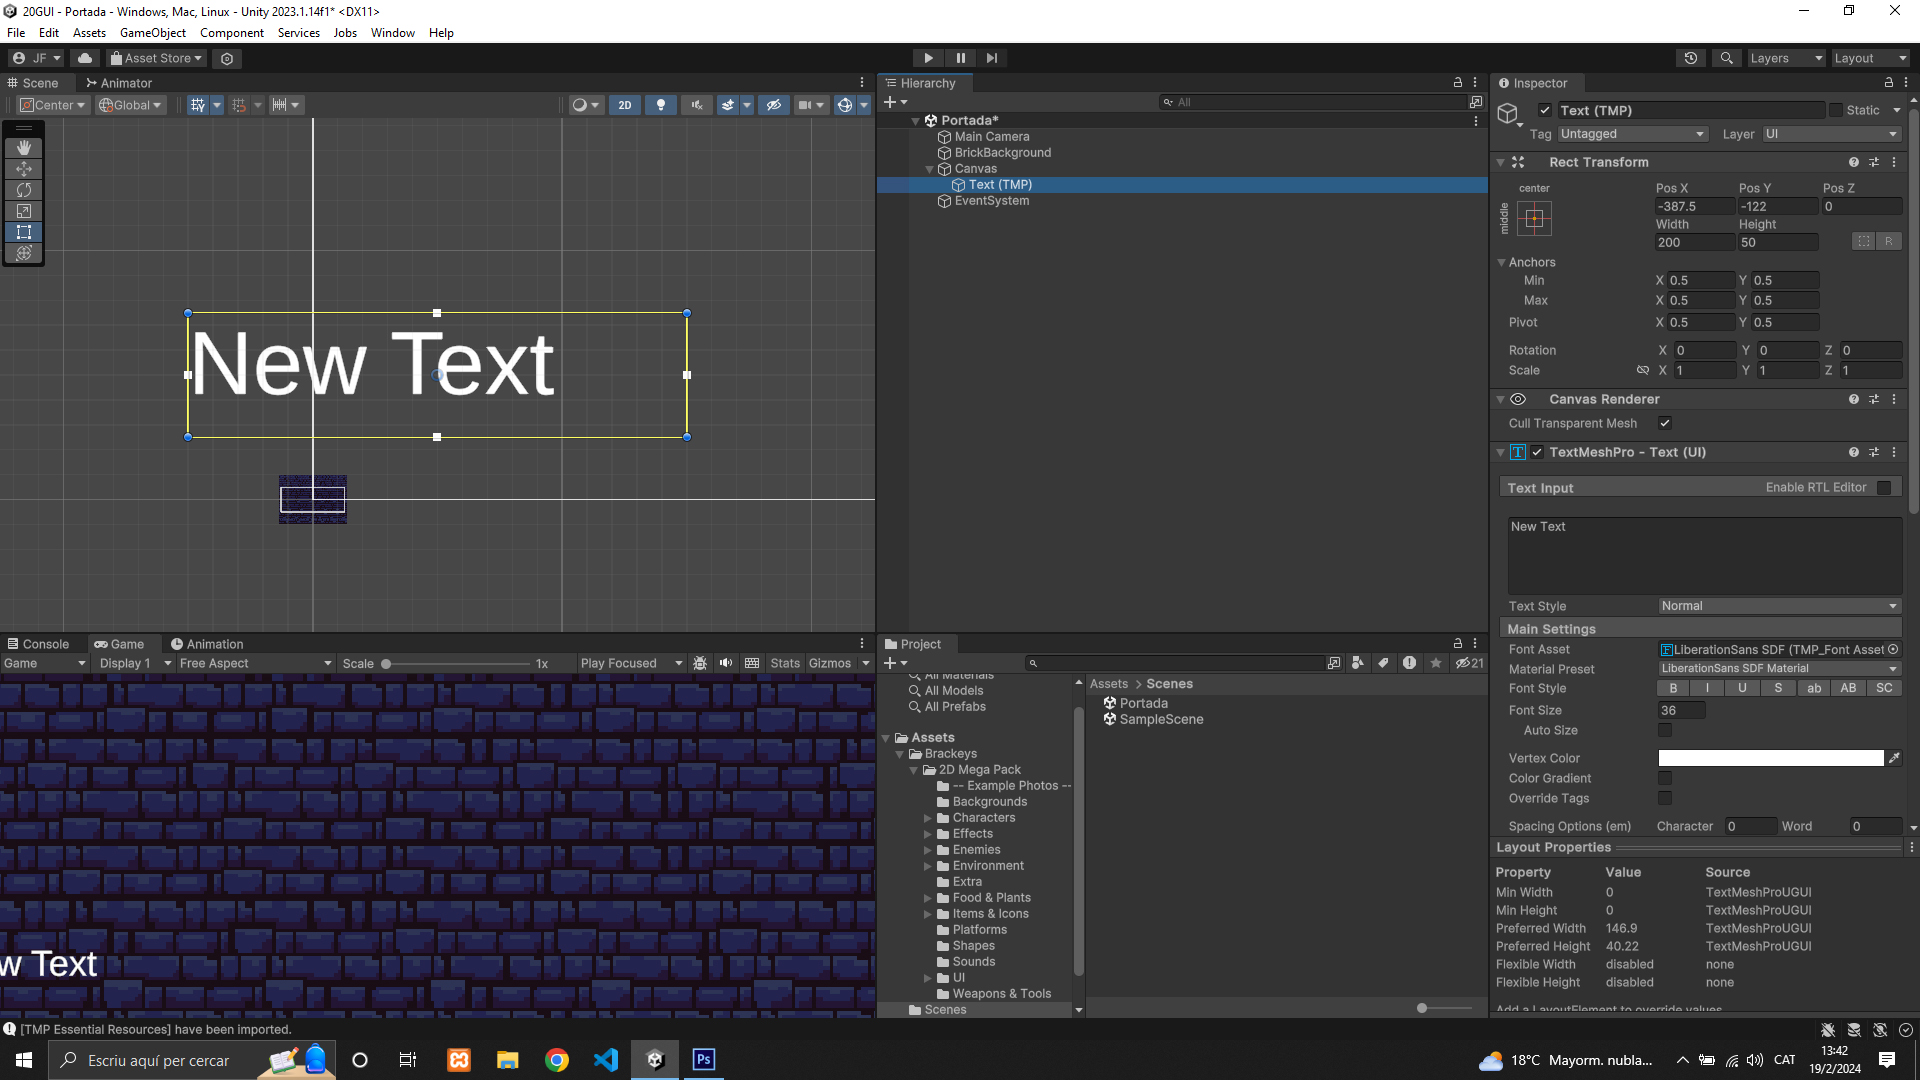
Task: Select the Rect Transform tool
Action: click(x=24, y=232)
